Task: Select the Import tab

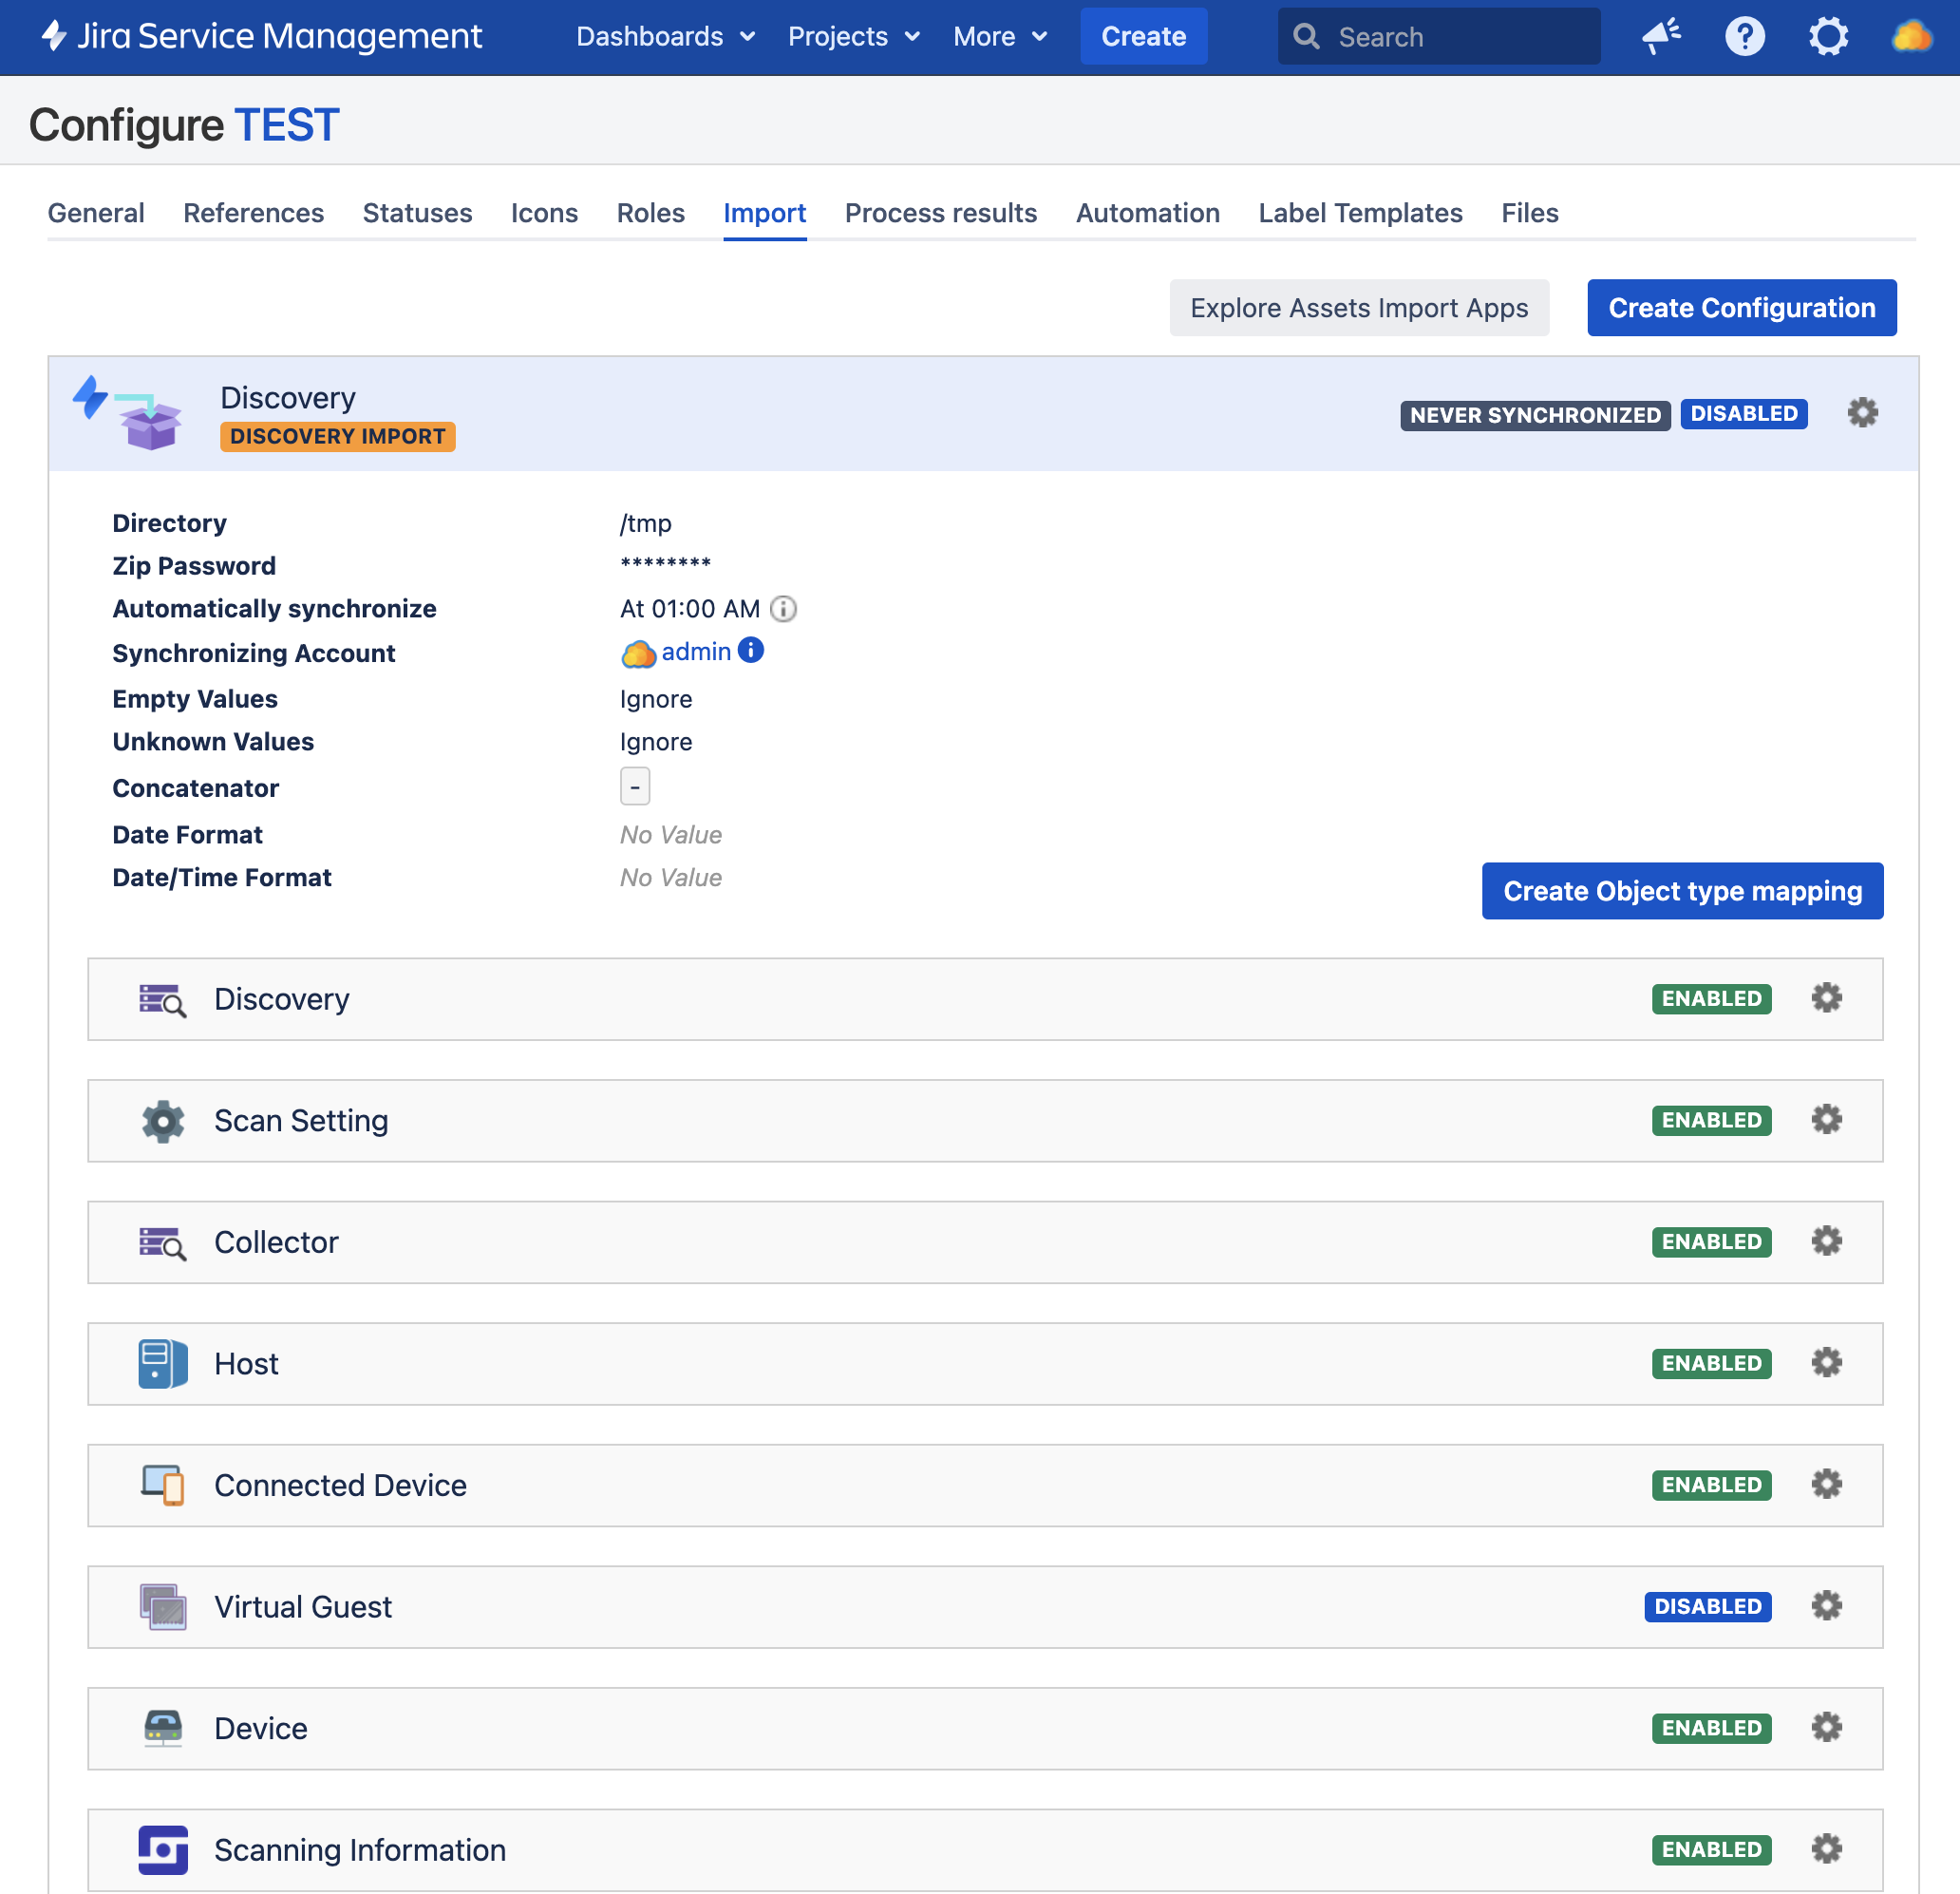Action: pos(765,213)
